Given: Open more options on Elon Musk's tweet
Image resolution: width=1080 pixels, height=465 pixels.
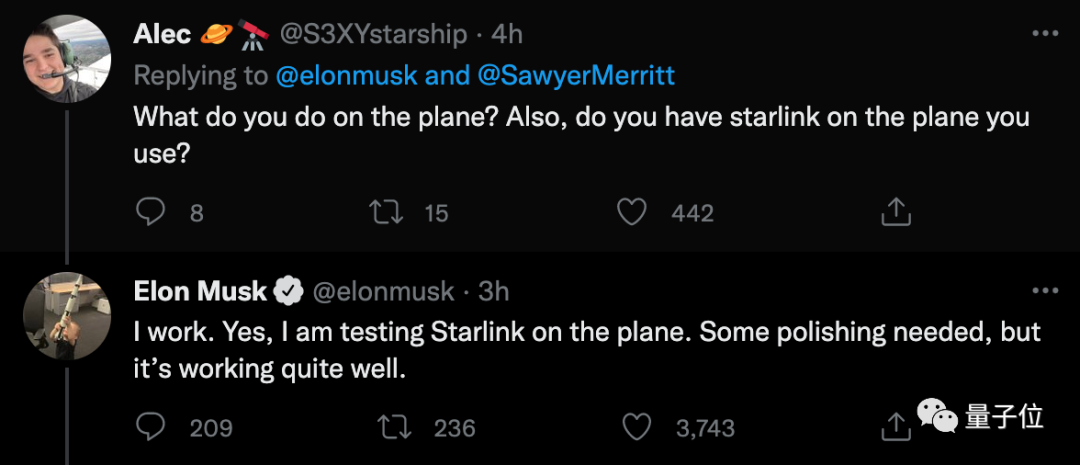Looking at the screenshot, I should [x=1044, y=291].
